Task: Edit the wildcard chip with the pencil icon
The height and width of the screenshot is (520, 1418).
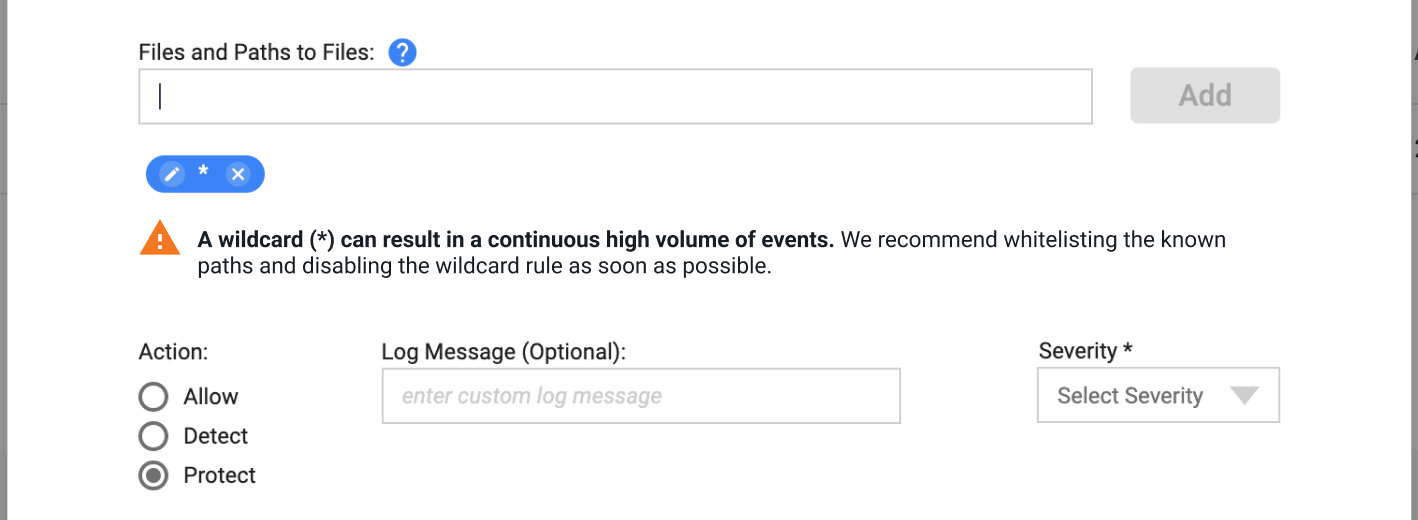Action: pyautogui.click(x=172, y=174)
